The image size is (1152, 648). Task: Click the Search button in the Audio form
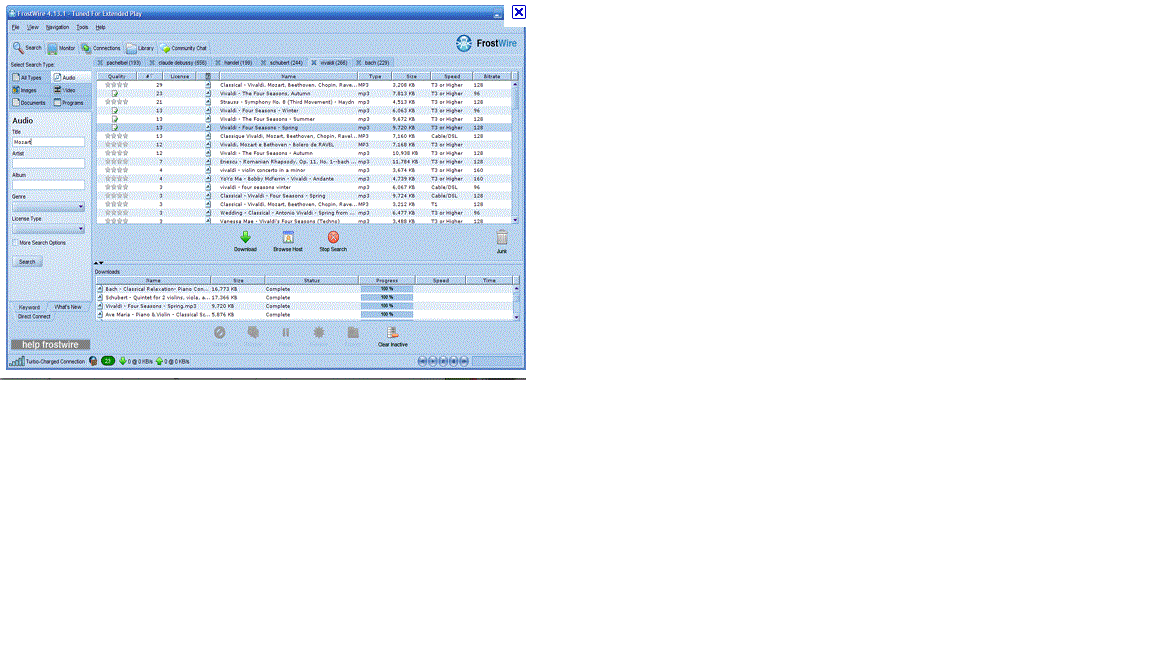[x=27, y=262]
